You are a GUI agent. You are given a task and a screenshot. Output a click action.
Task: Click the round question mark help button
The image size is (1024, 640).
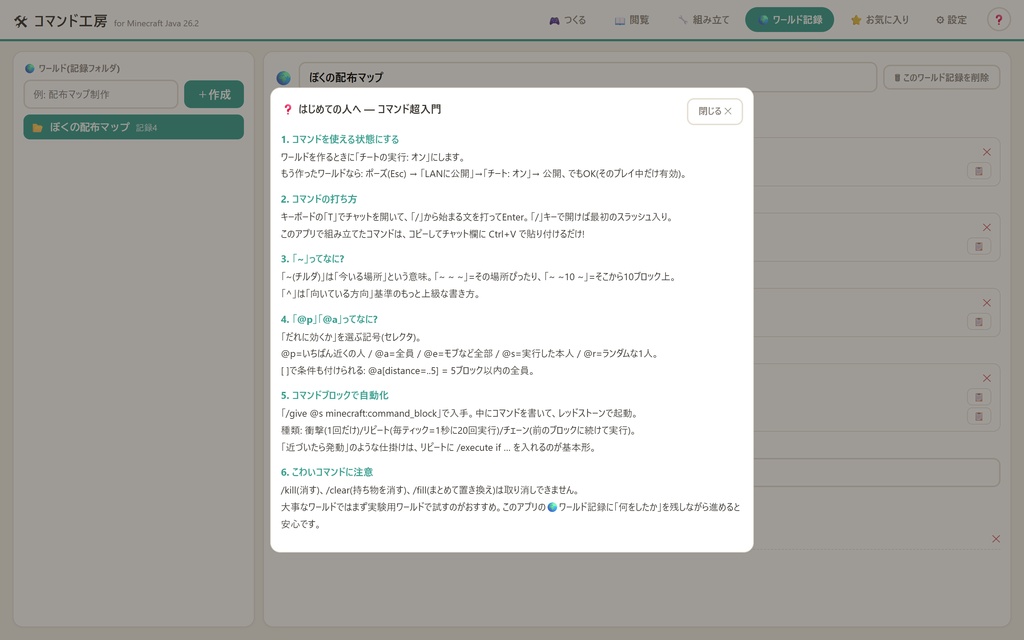pos(999,20)
